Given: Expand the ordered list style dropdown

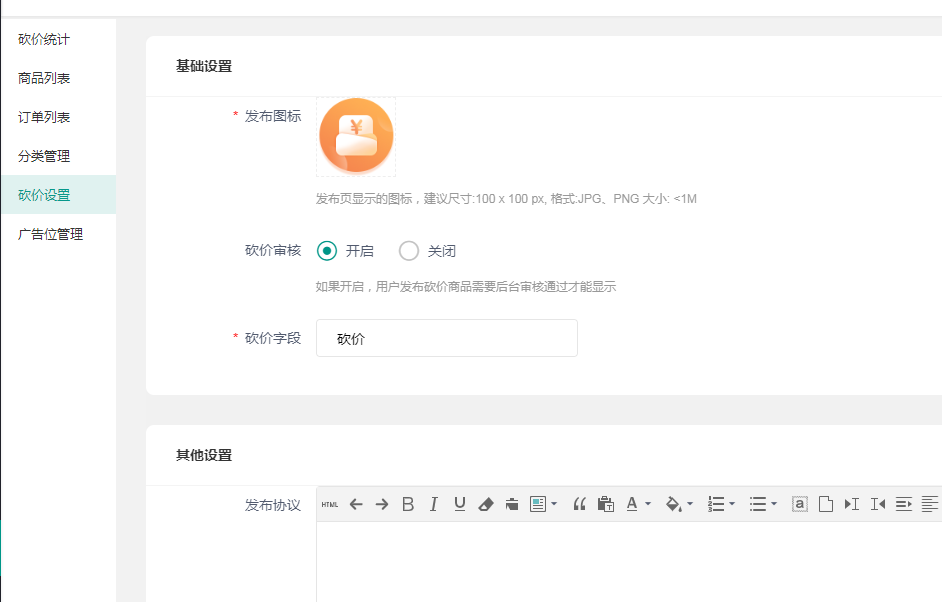Looking at the screenshot, I should [732, 504].
